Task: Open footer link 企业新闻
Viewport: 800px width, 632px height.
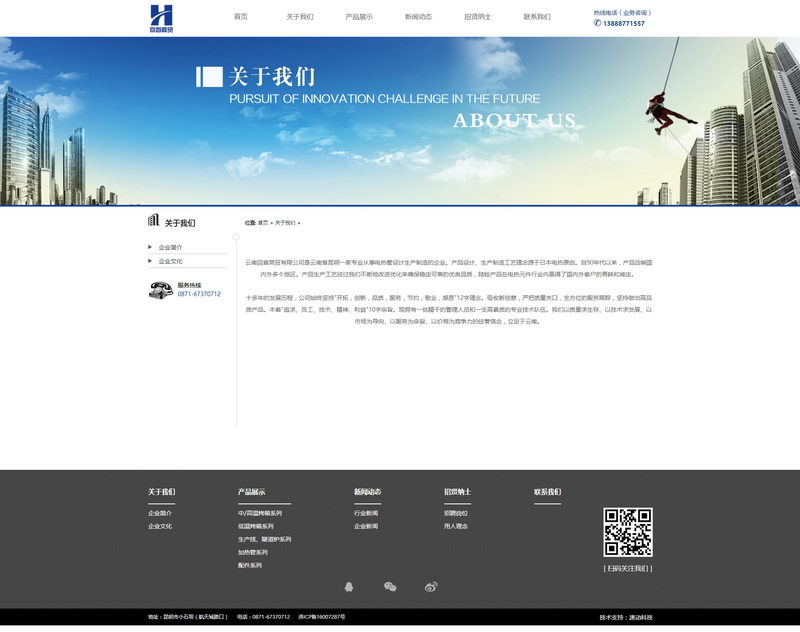Action: (x=366, y=526)
